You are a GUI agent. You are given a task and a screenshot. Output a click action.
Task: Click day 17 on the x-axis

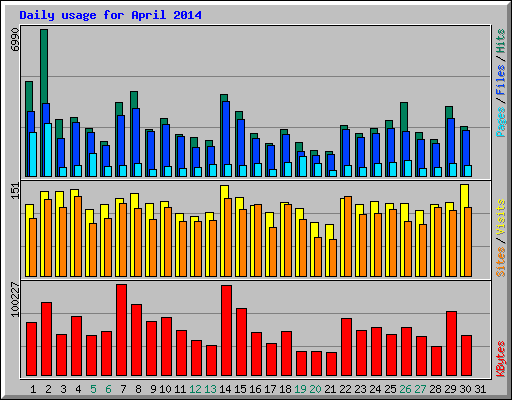point(270,389)
